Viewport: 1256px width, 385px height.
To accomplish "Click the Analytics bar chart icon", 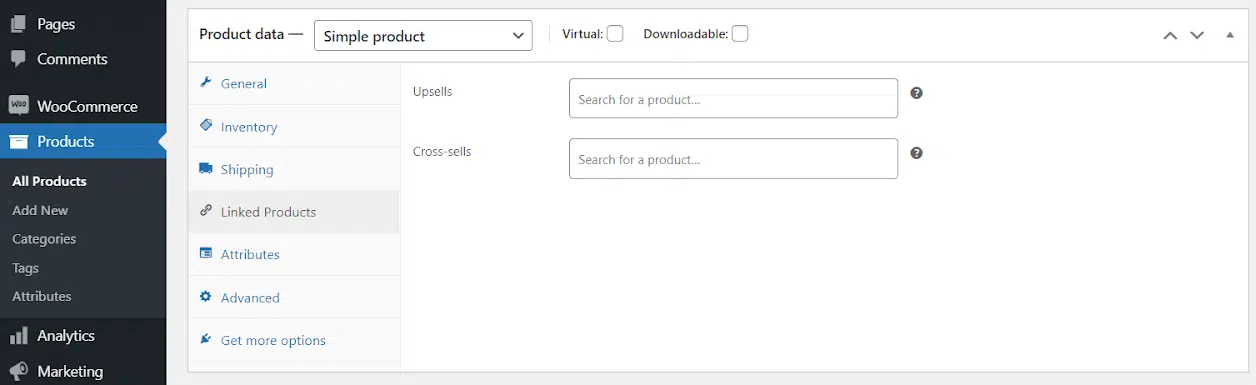I will click(x=18, y=336).
